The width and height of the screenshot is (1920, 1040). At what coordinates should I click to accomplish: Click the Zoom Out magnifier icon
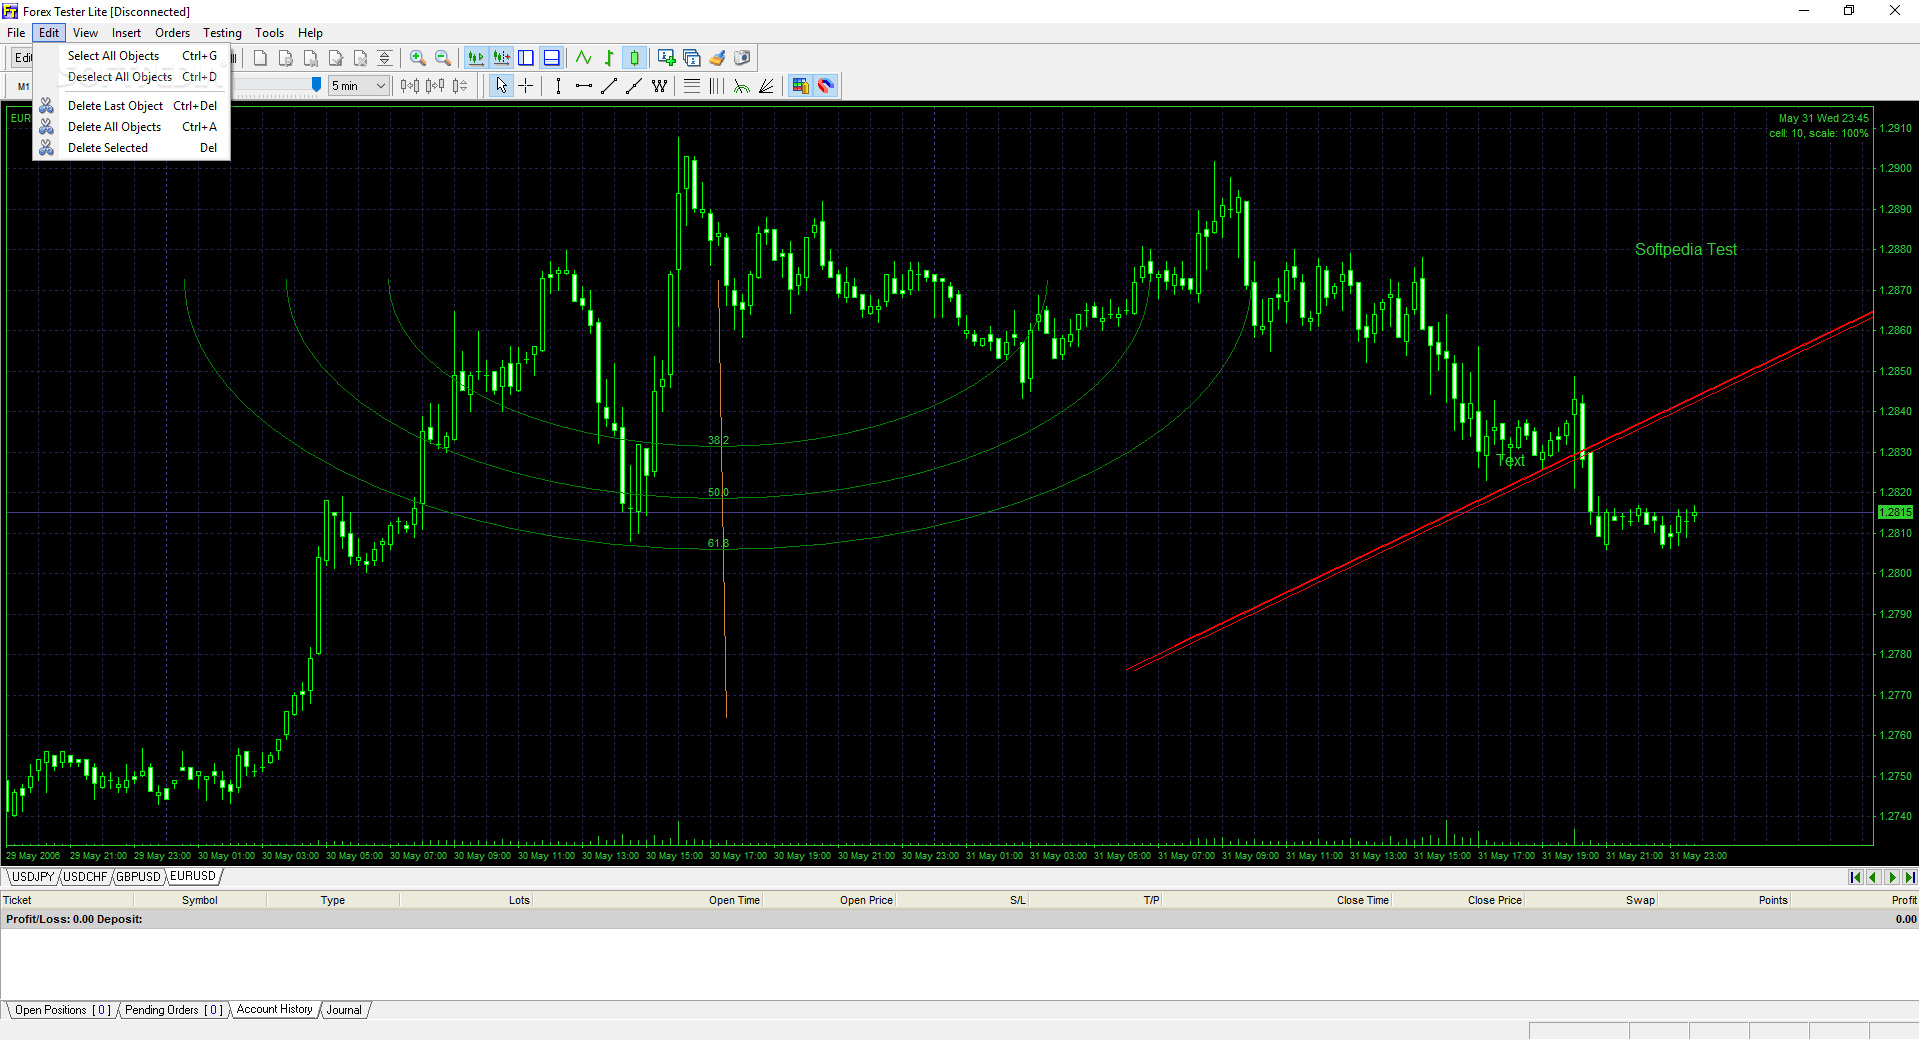click(x=443, y=58)
